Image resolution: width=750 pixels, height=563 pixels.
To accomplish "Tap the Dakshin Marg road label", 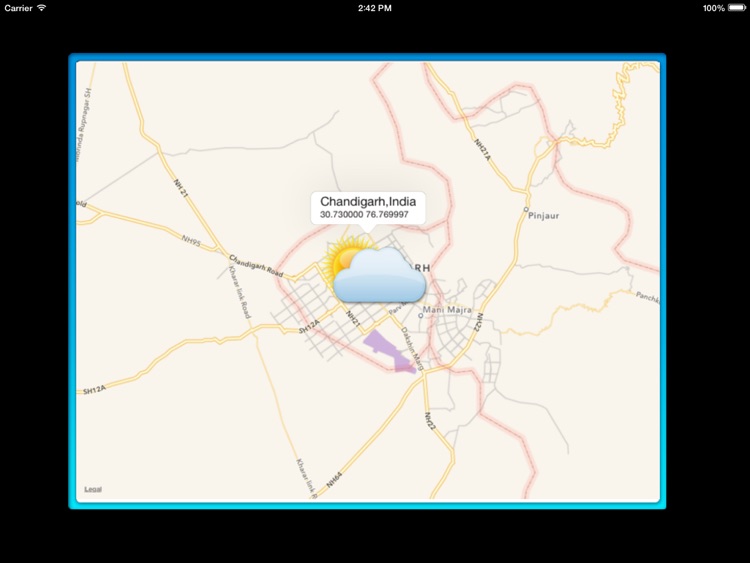I will click(412, 349).
